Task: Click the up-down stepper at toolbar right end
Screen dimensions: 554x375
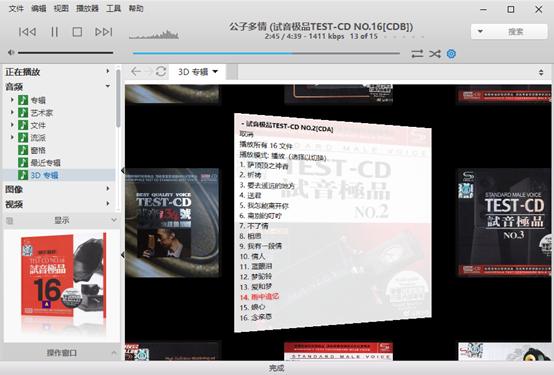Action: coord(541,72)
